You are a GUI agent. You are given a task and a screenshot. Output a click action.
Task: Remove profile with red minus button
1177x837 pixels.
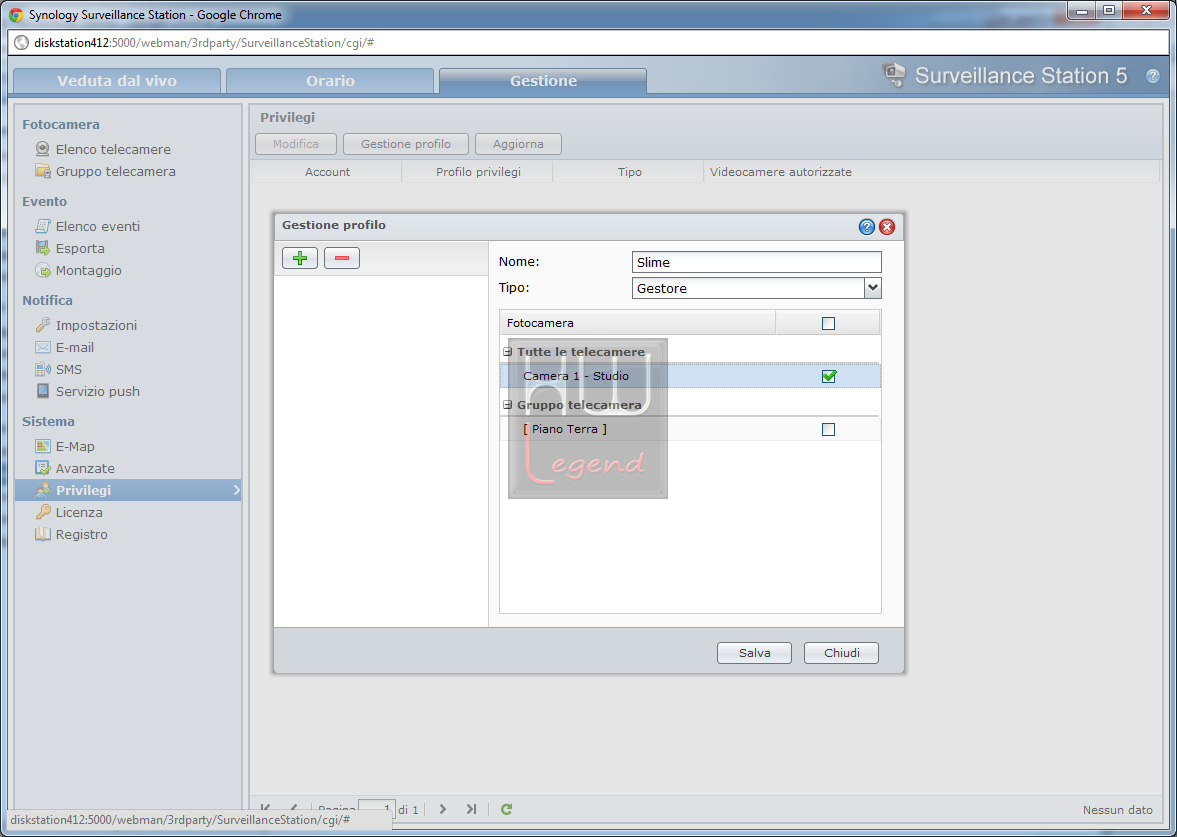click(x=342, y=258)
